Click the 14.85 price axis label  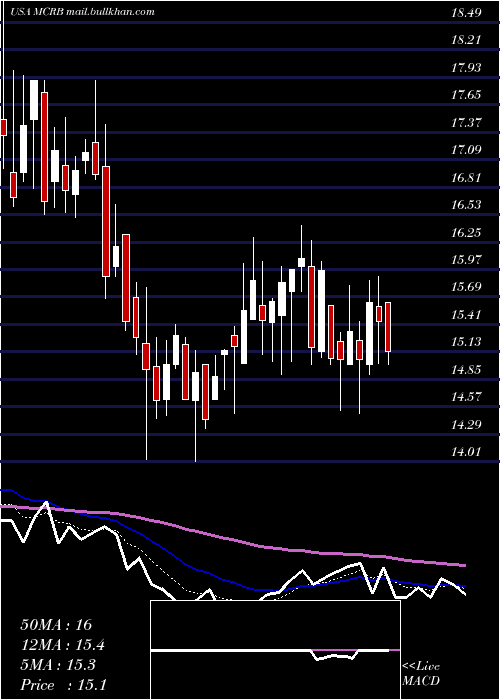coord(466,370)
